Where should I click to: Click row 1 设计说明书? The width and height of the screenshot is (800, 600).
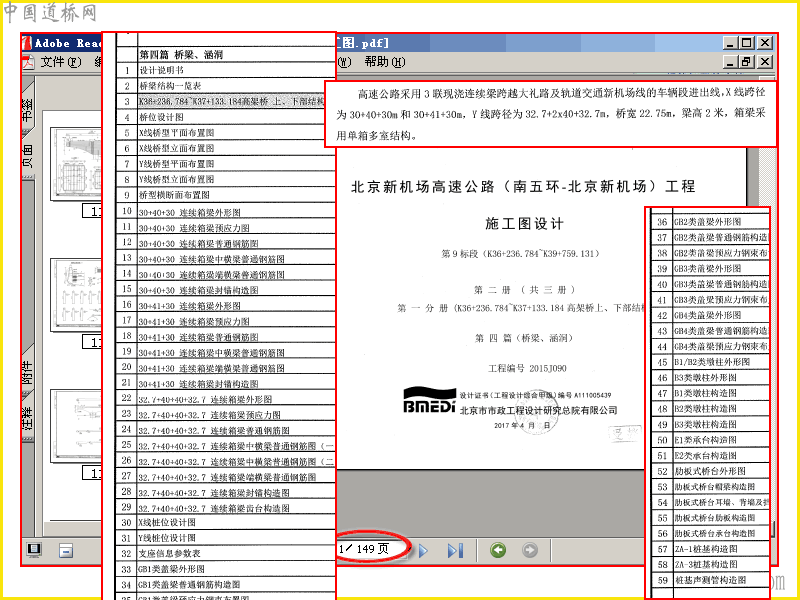(x=226, y=70)
